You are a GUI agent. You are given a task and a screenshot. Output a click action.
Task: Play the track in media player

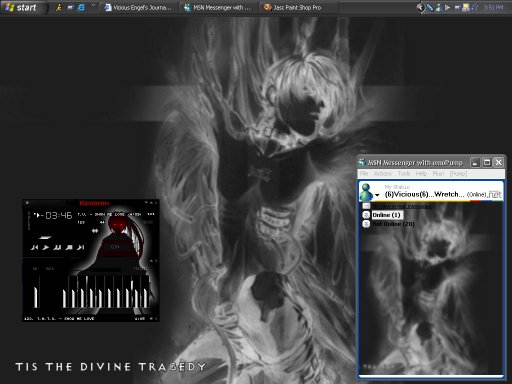46,247
